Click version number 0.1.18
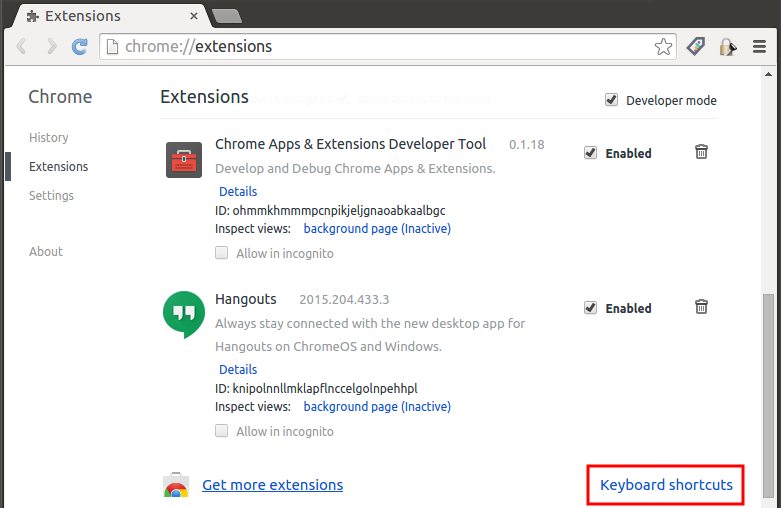Image resolution: width=781 pixels, height=508 pixels. 526,145
